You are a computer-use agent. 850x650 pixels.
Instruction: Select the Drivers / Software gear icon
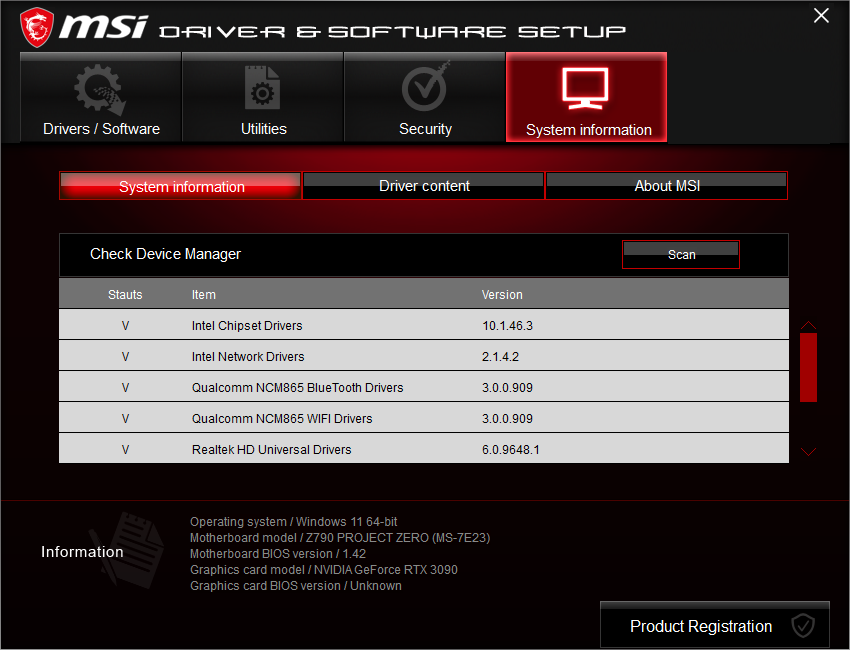(99, 88)
